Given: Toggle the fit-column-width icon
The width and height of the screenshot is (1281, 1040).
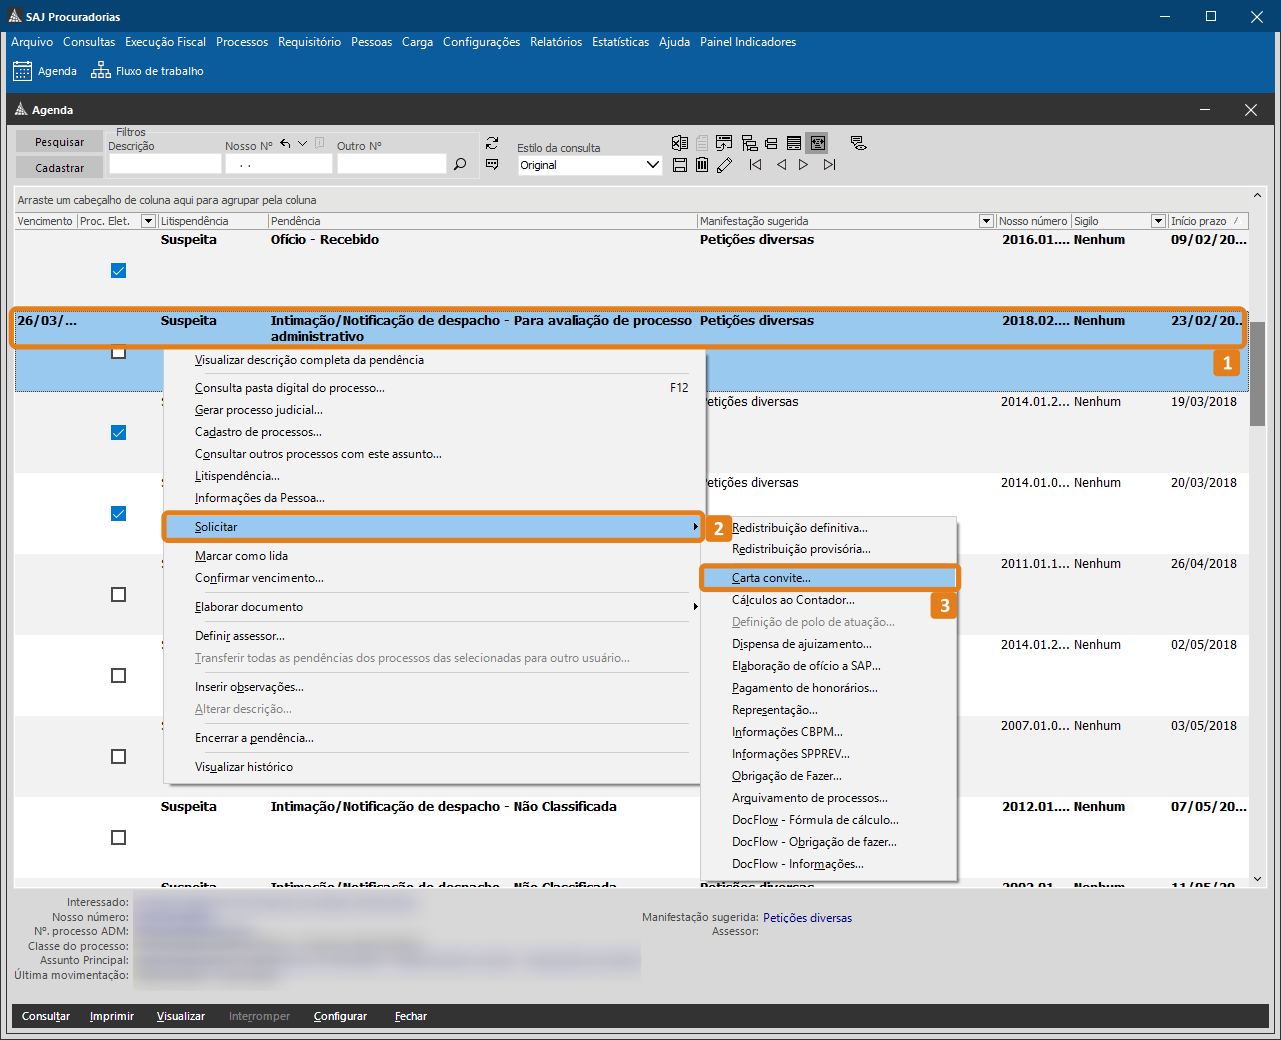Looking at the screenshot, I should point(817,143).
